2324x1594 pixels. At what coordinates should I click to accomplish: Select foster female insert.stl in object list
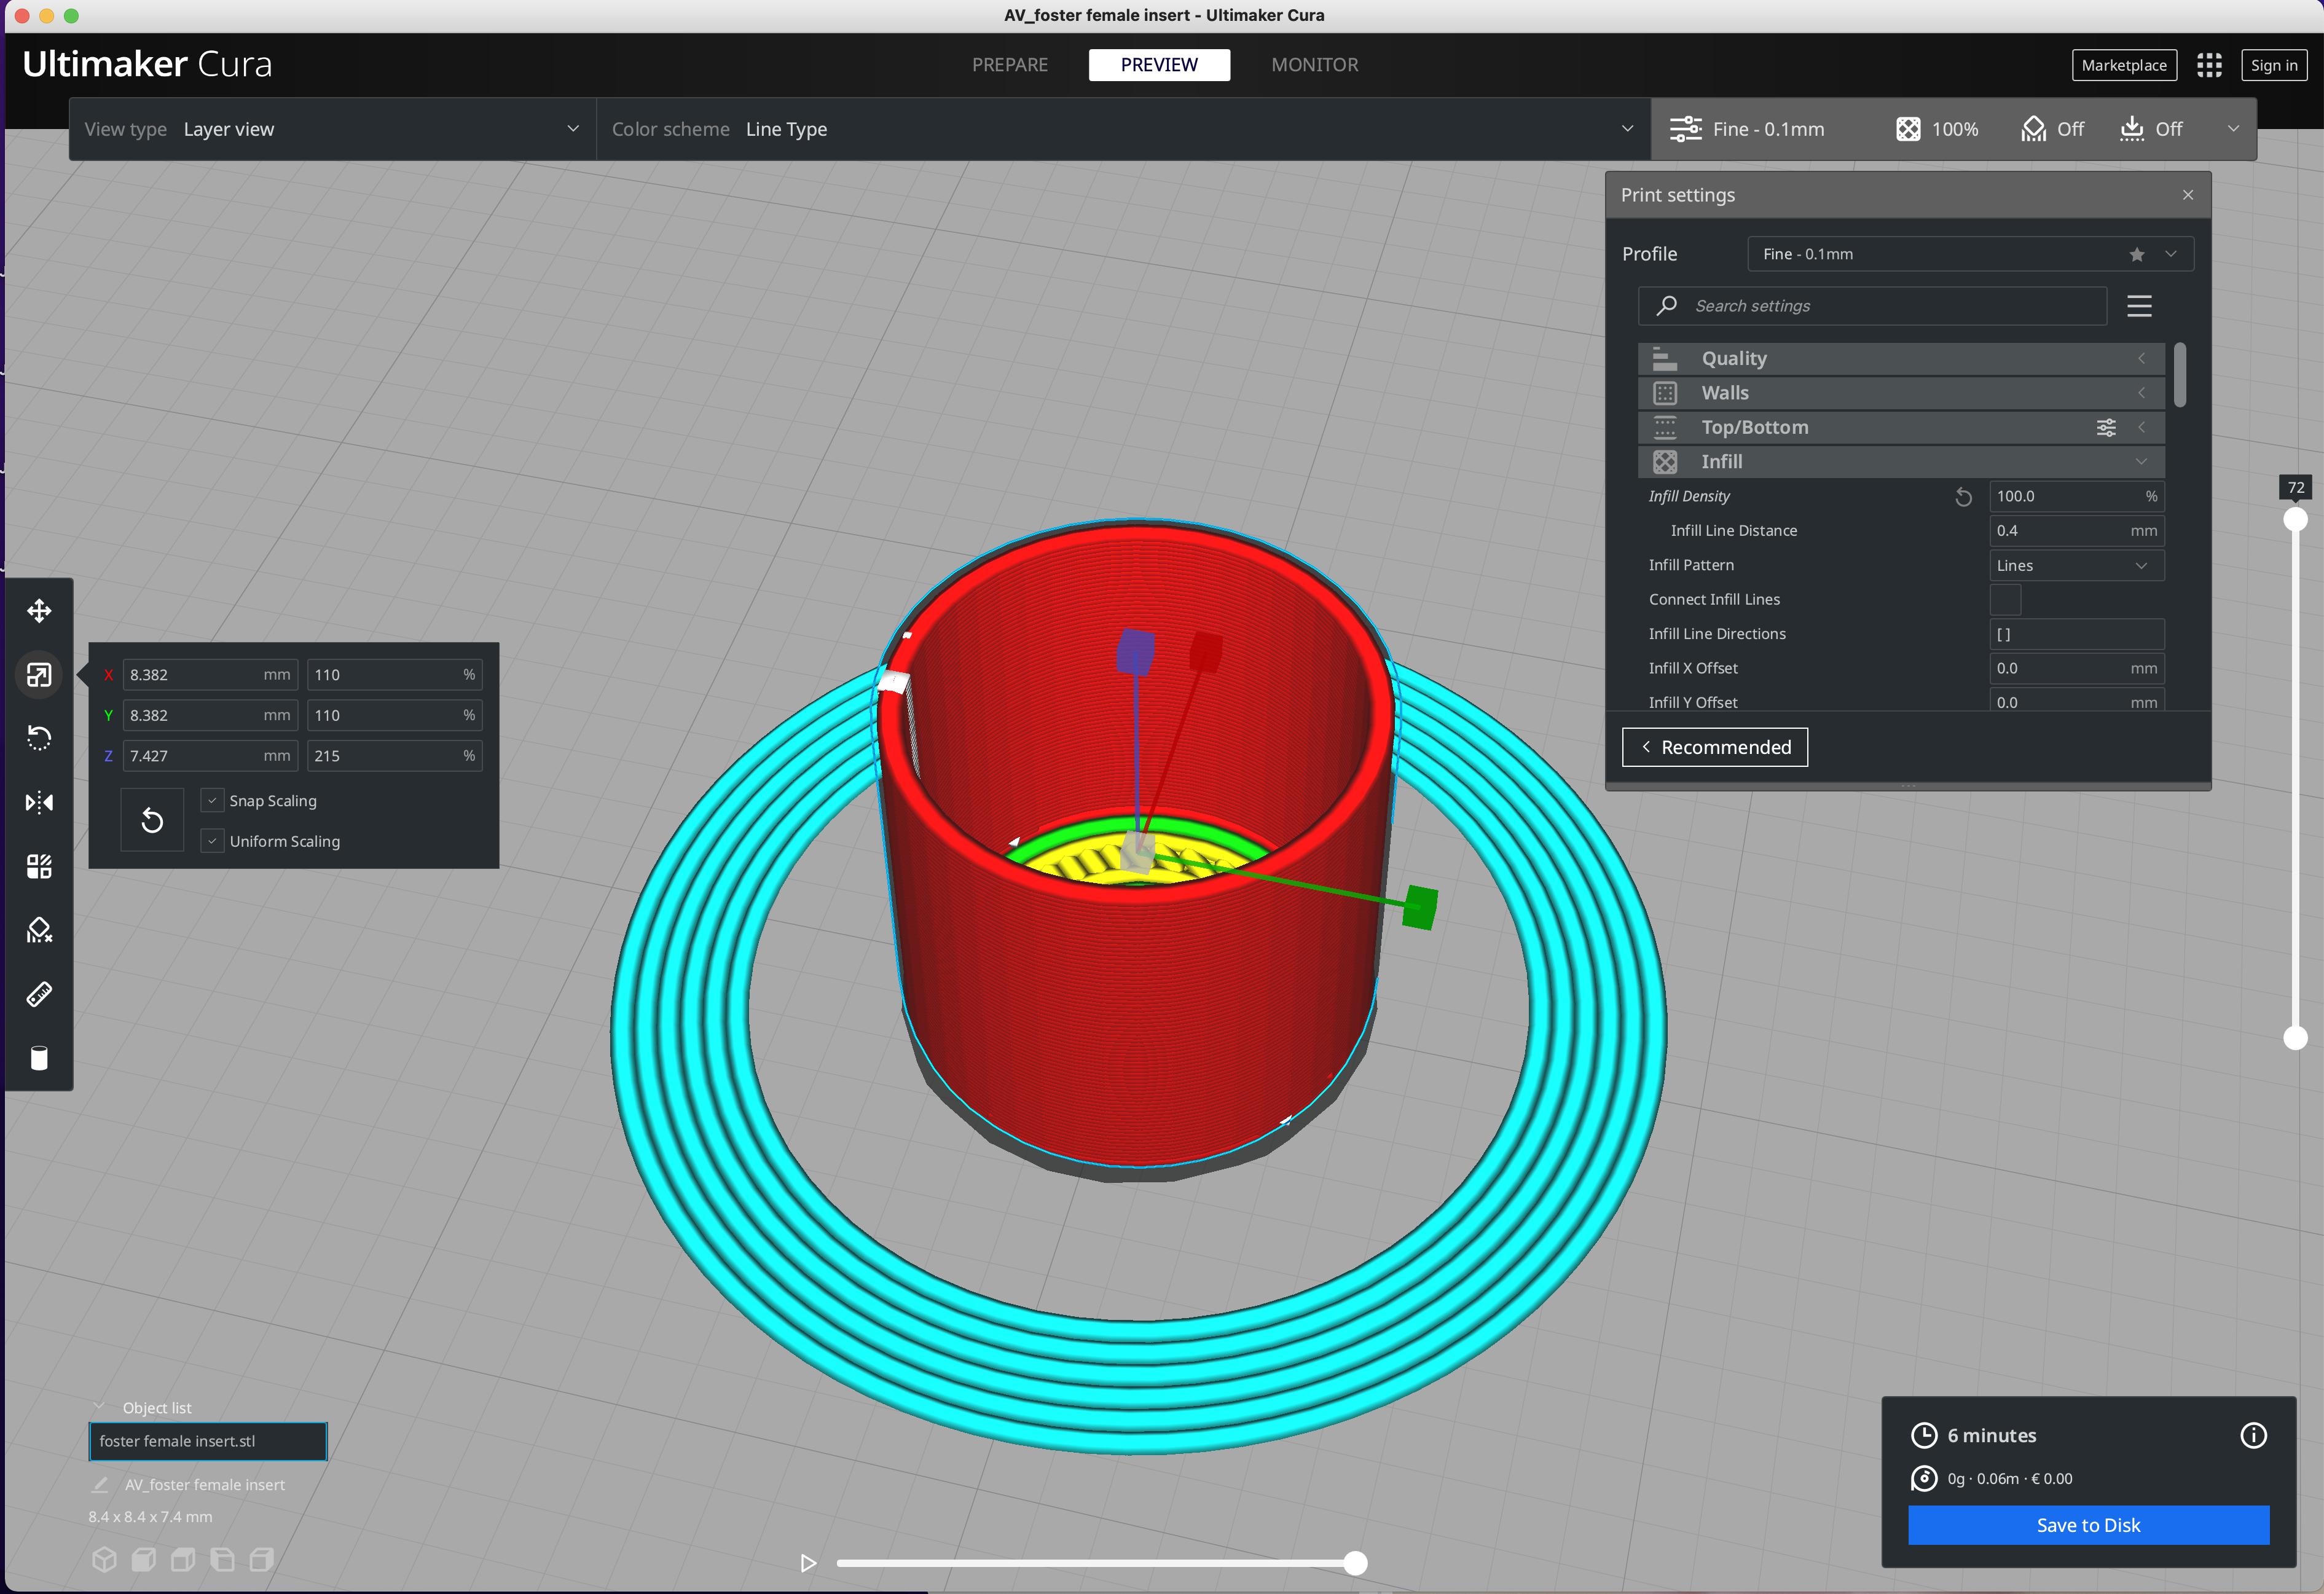(208, 1441)
